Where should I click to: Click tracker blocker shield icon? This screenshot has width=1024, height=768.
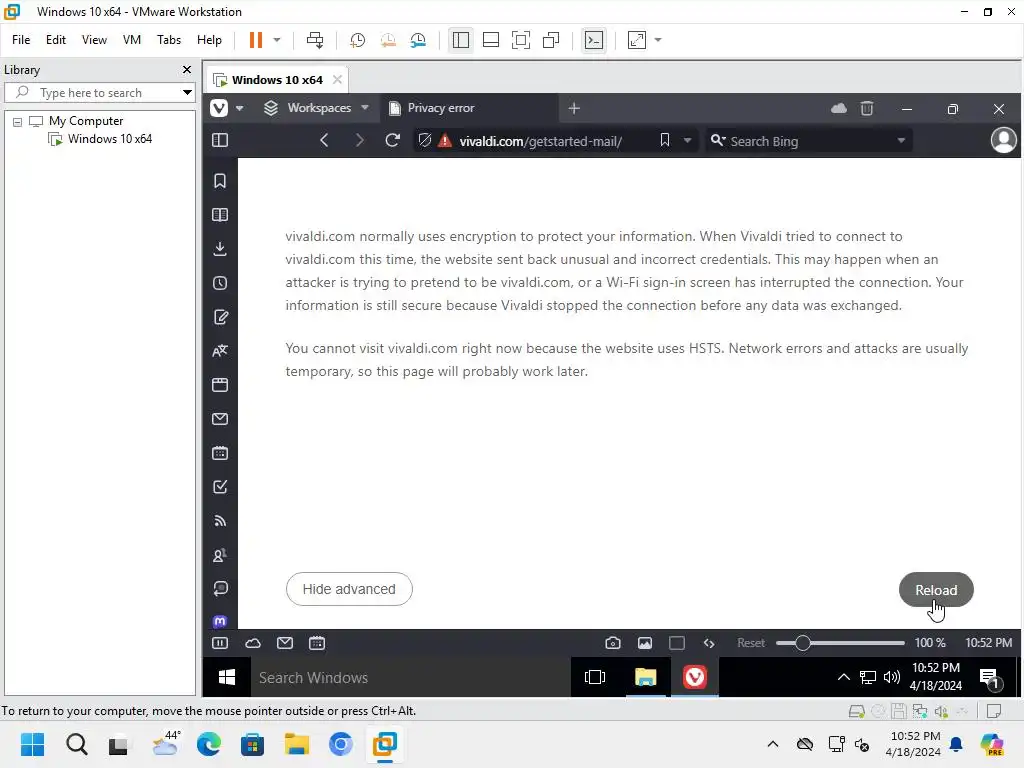pos(424,140)
